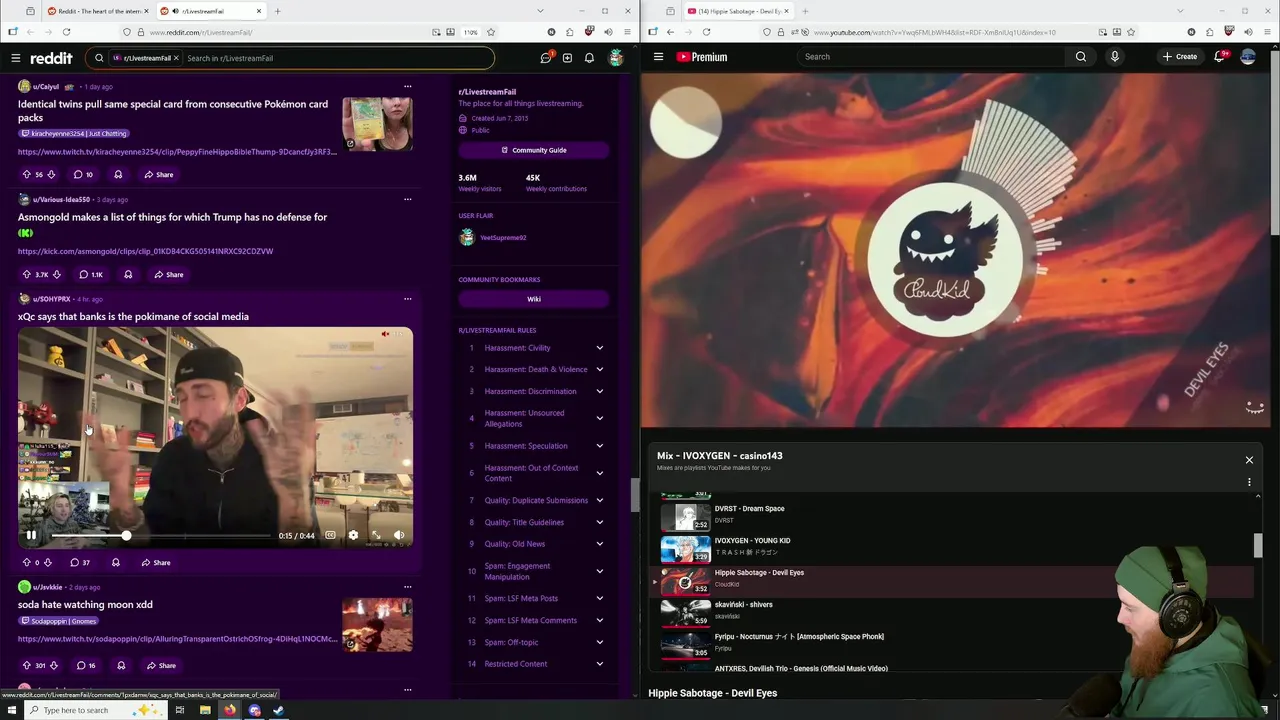Image resolution: width=1280 pixels, height=720 pixels.
Task: Pause the xQc video clip
Action: pyautogui.click(x=31, y=535)
